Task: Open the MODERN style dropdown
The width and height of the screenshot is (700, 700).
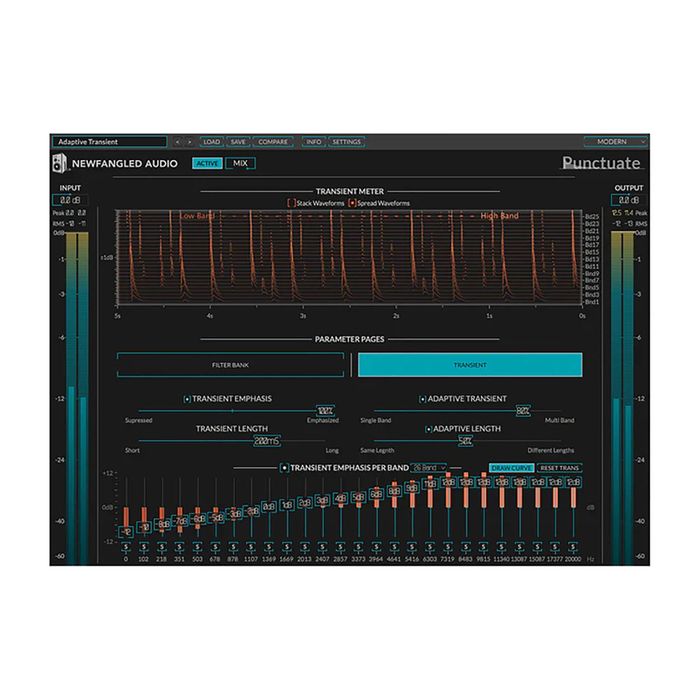Action: 615,142
